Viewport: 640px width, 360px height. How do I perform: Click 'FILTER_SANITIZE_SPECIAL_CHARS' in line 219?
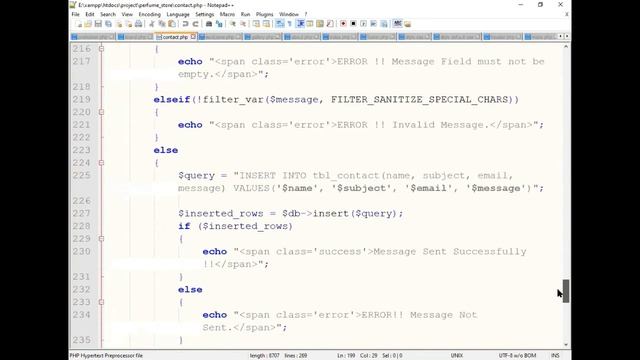(x=420, y=100)
